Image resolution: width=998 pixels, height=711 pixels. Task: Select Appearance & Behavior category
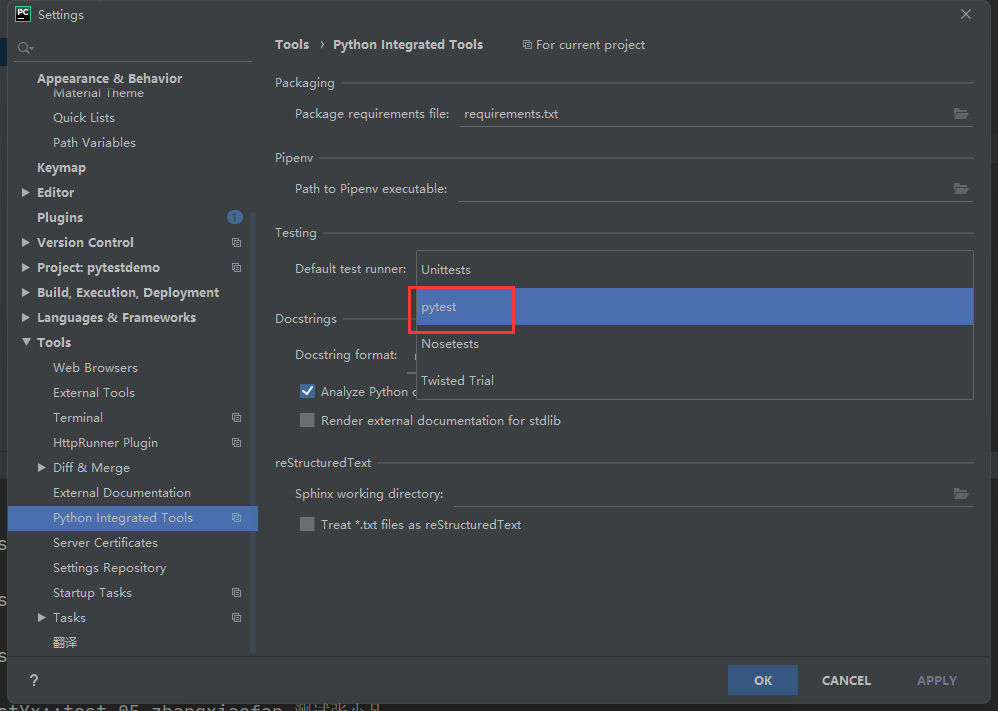point(109,78)
